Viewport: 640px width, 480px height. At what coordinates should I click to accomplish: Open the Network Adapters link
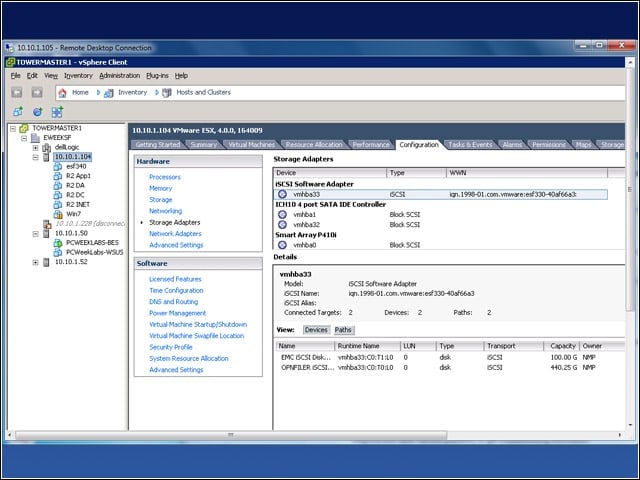(x=175, y=234)
